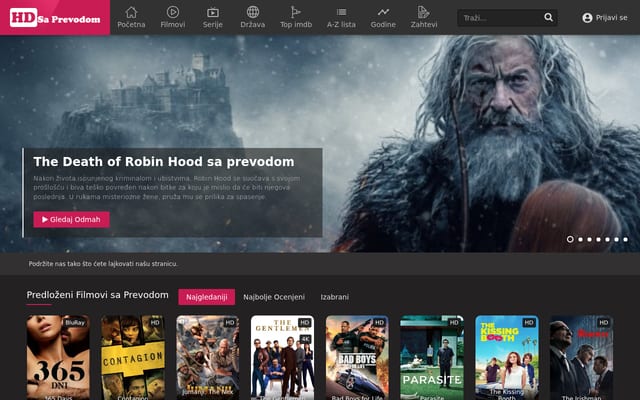Open the Država globe icon
This screenshot has height=400, width=640.
(253, 12)
